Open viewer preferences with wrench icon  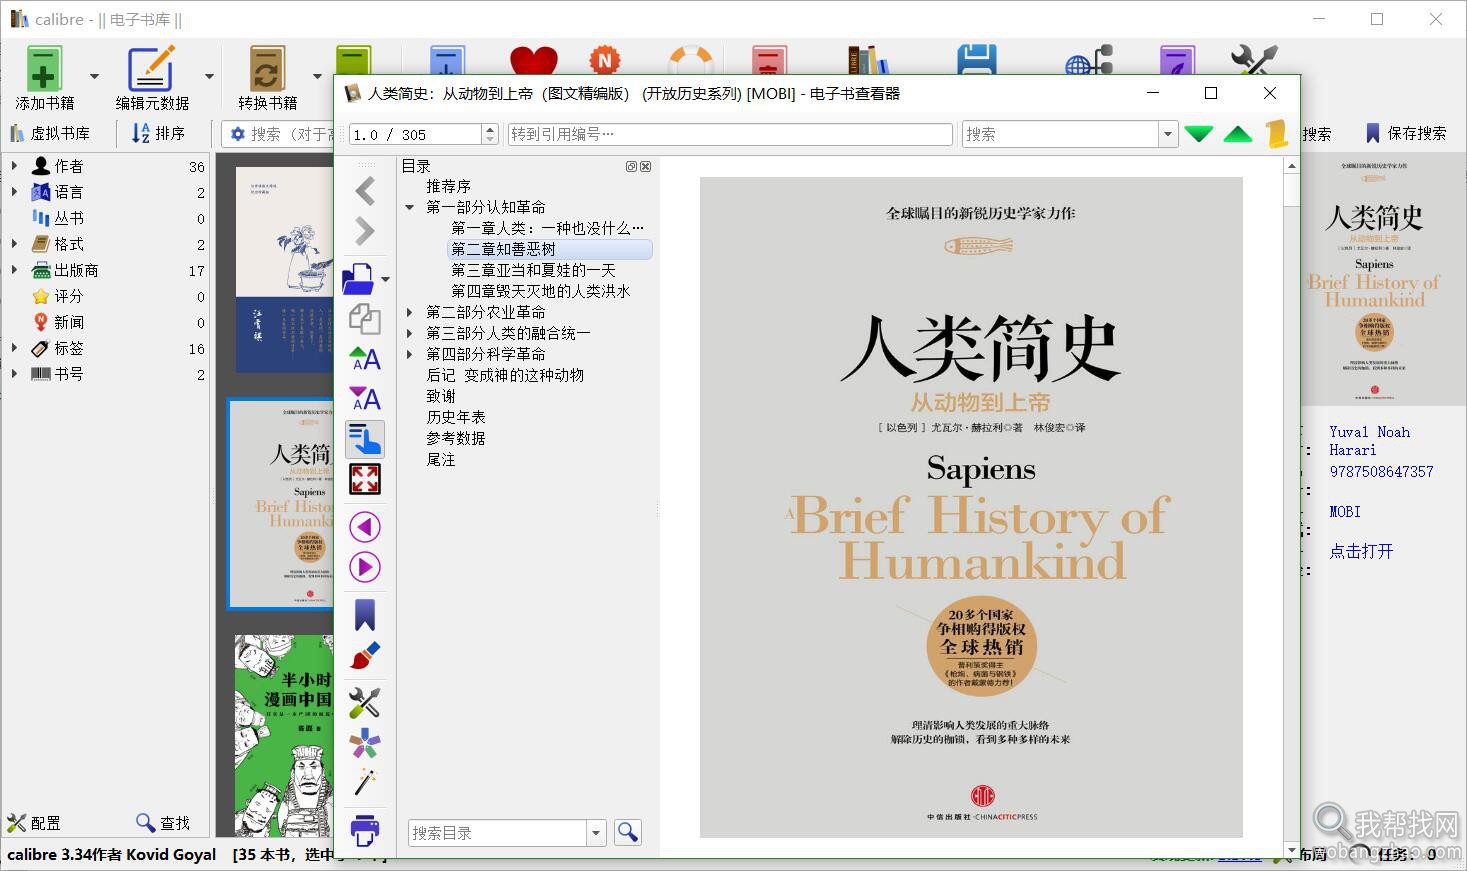(x=365, y=703)
